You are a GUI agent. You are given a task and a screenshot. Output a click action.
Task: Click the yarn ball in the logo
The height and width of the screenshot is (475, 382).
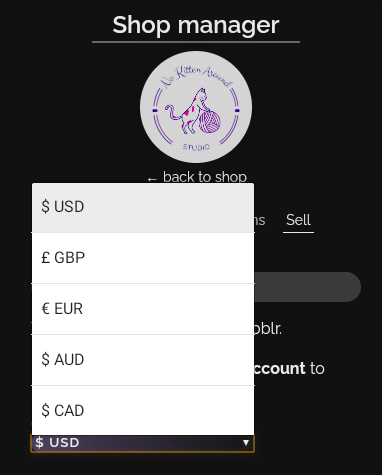pos(210,122)
